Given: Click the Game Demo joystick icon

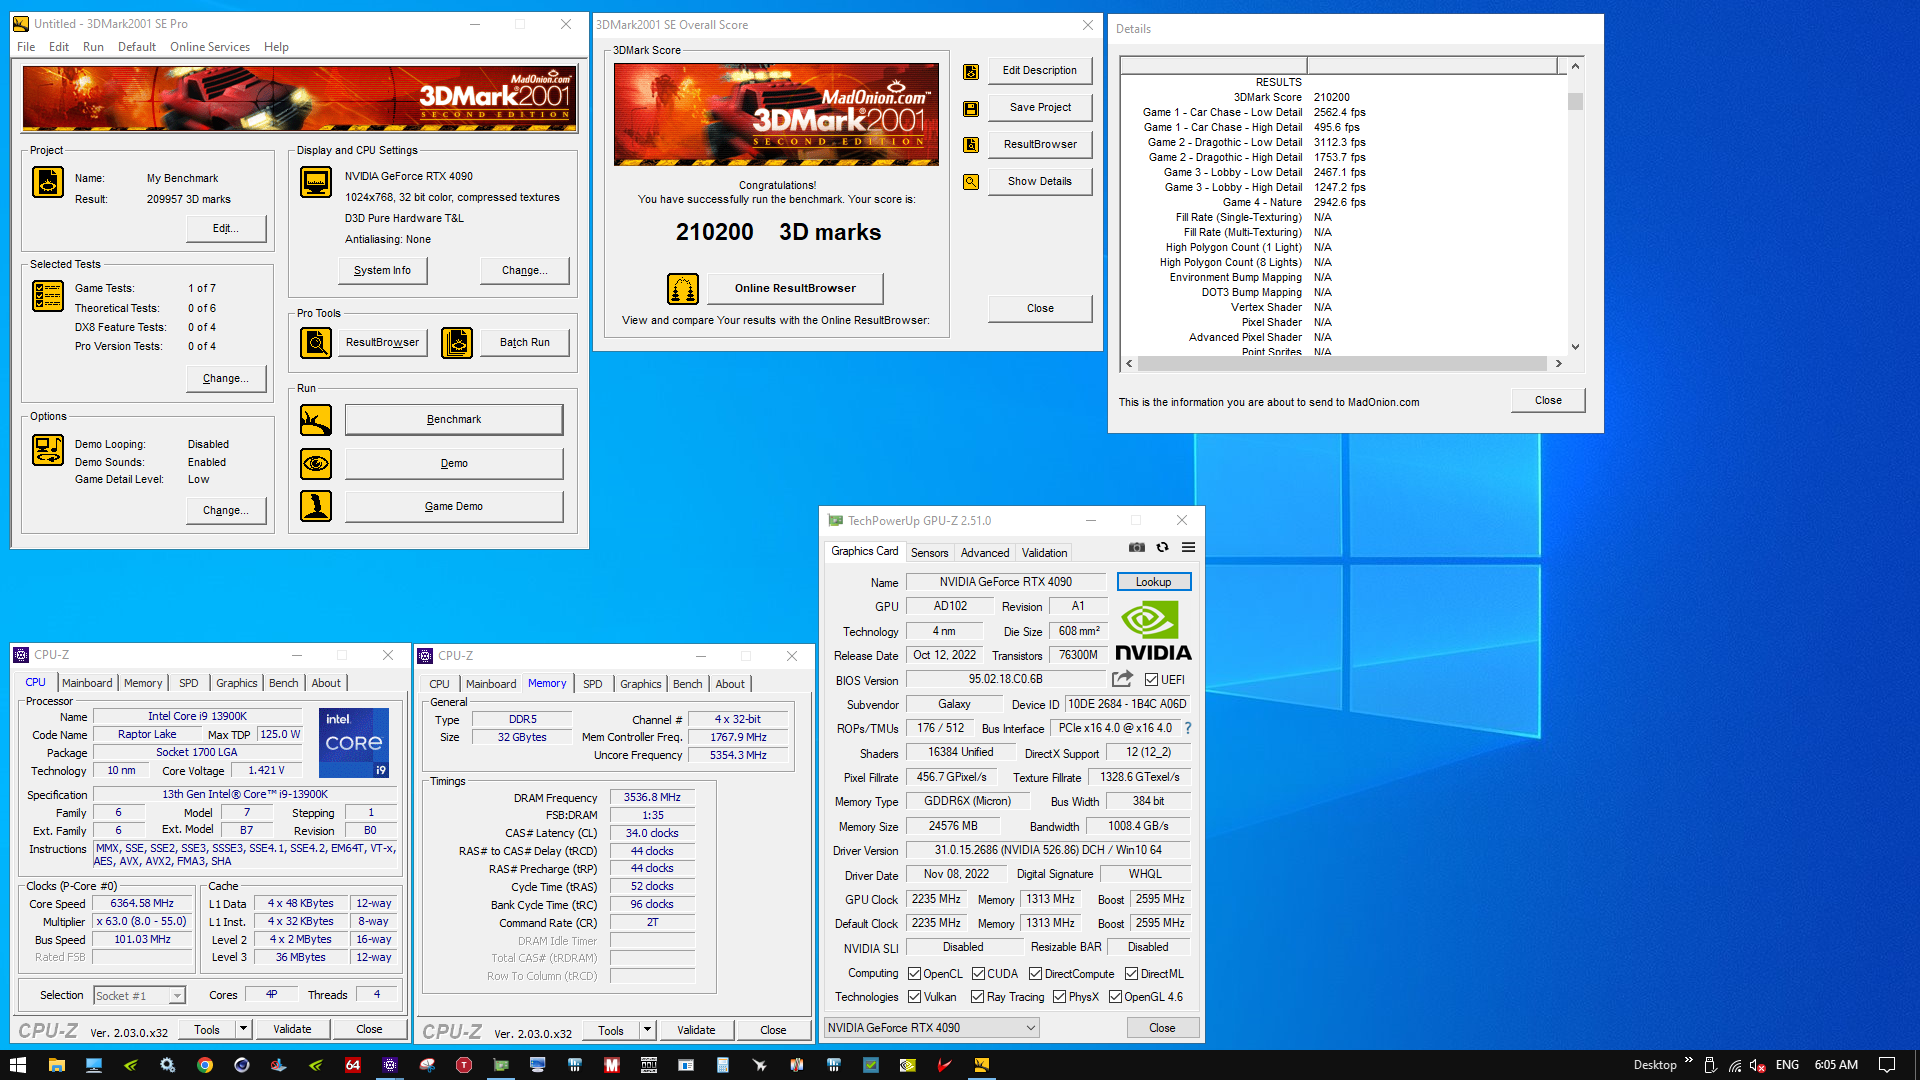Looking at the screenshot, I should point(316,506).
